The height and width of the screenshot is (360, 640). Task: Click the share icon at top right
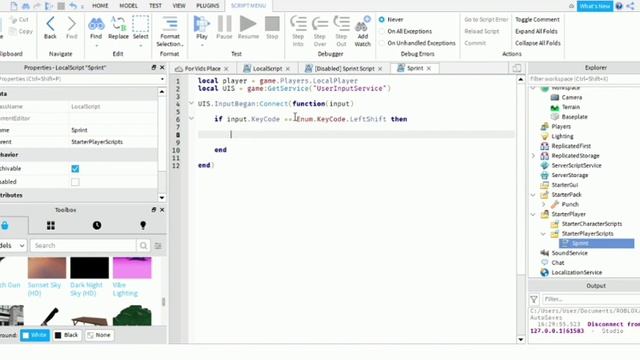(x=631, y=6)
